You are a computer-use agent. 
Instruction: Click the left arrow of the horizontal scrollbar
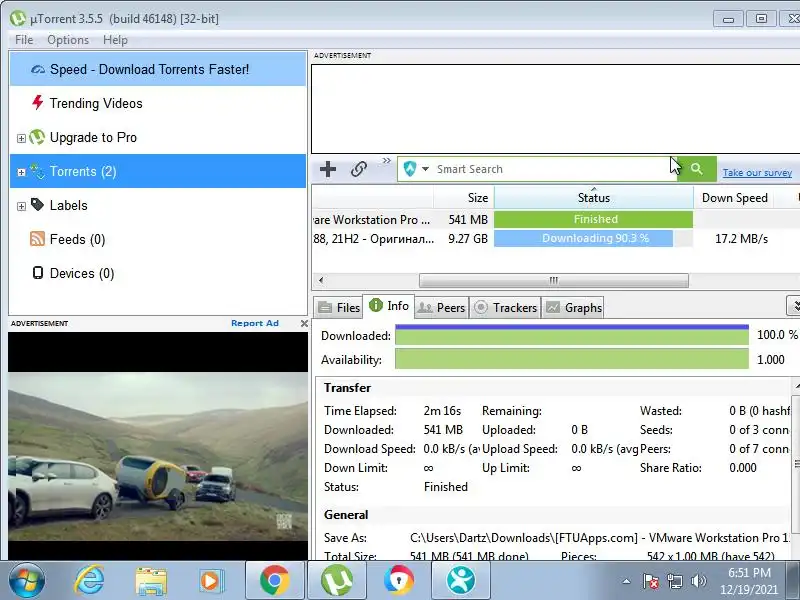coord(321,280)
